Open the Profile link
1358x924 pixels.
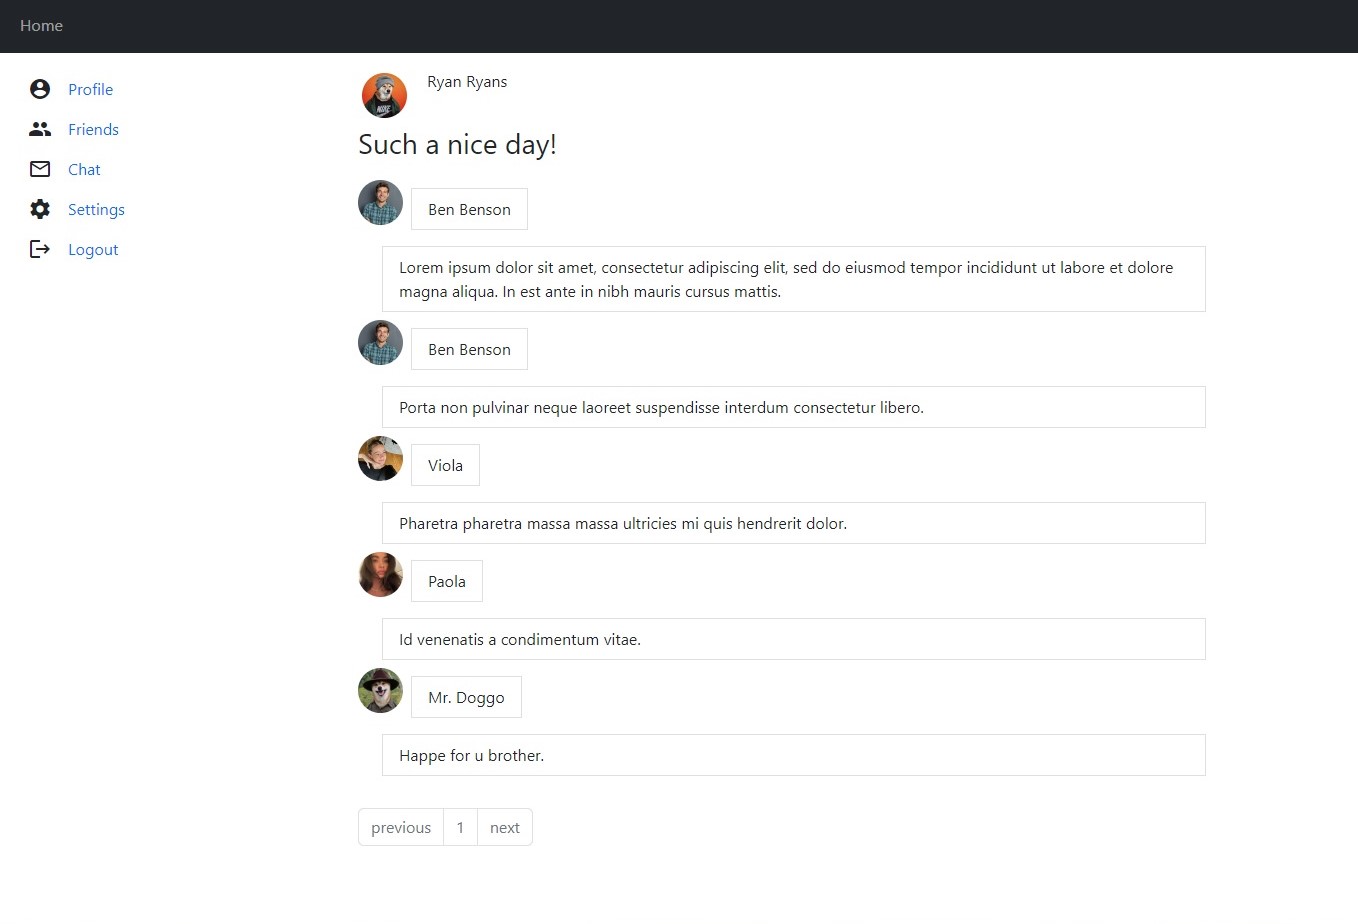pos(90,89)
